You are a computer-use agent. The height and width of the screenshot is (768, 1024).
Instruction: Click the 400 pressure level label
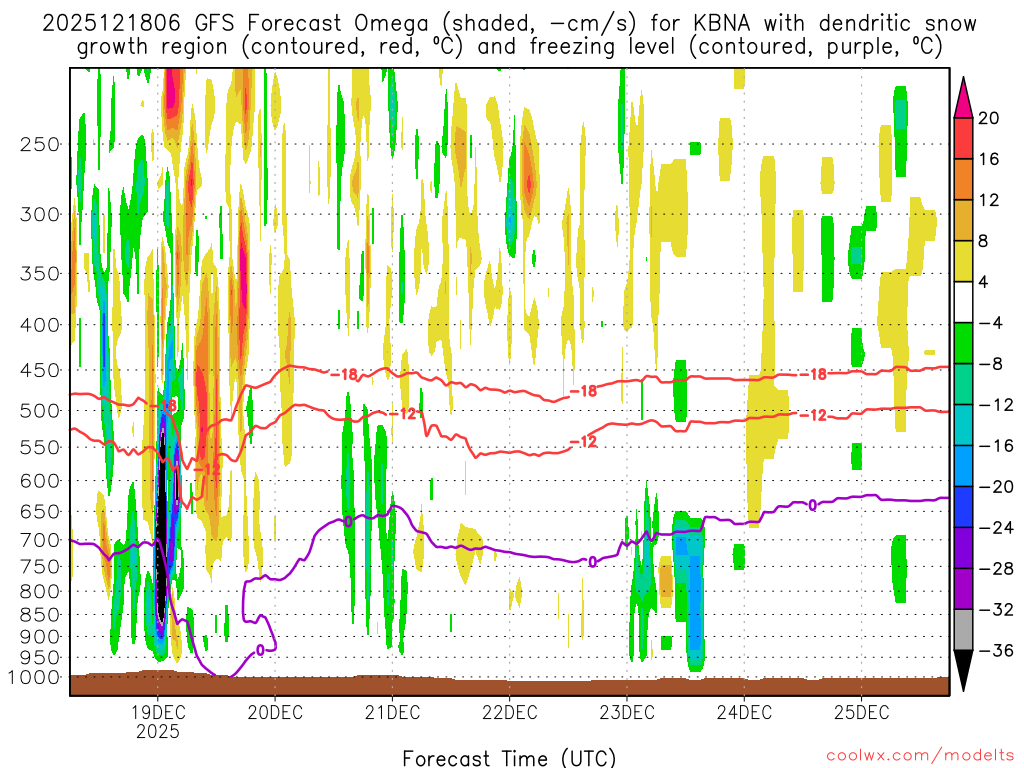tap(40, 325)
